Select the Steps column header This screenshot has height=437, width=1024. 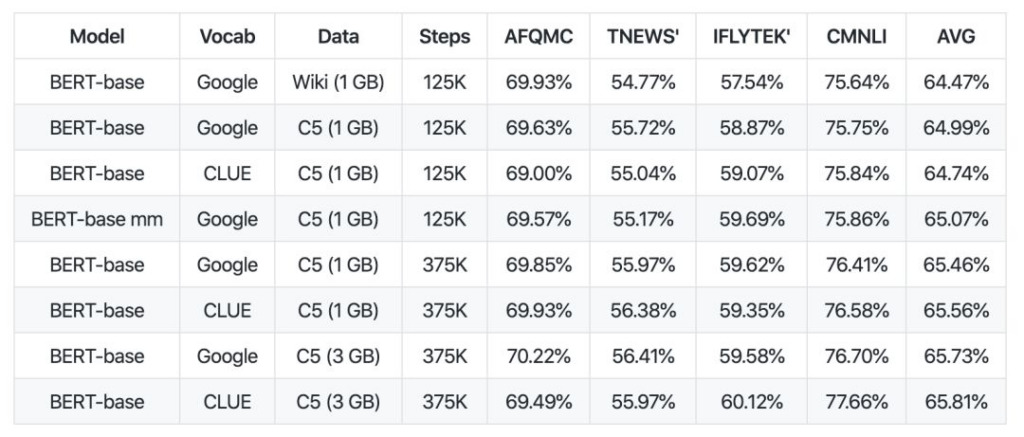pyautogui.click(x=444, y=37)
